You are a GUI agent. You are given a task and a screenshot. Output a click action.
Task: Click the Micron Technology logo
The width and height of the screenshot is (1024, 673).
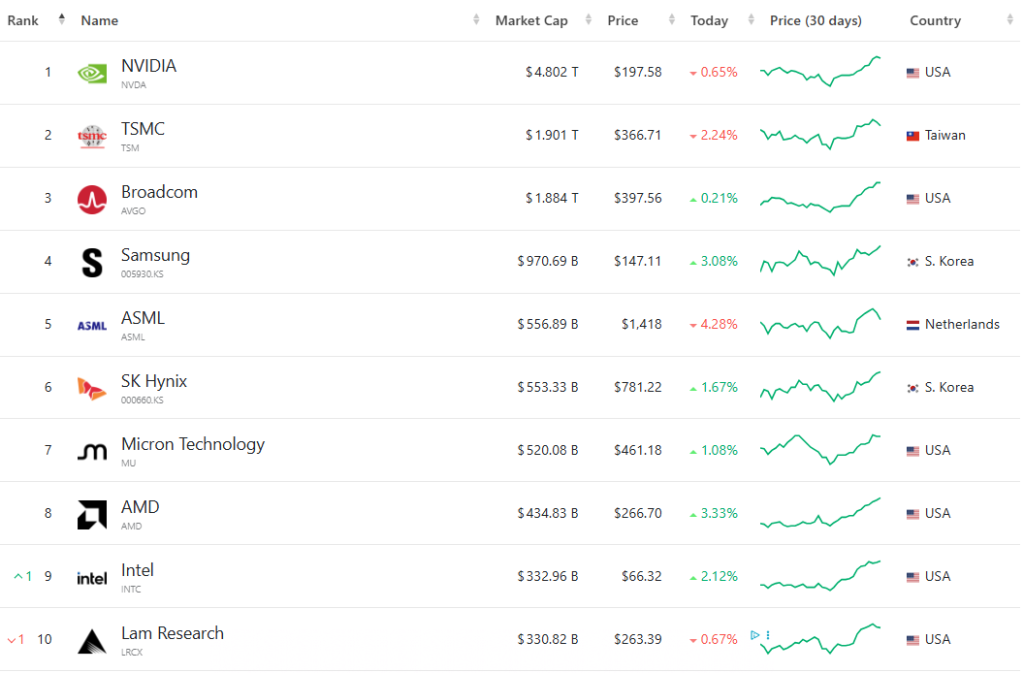click(x=92, y=451)
